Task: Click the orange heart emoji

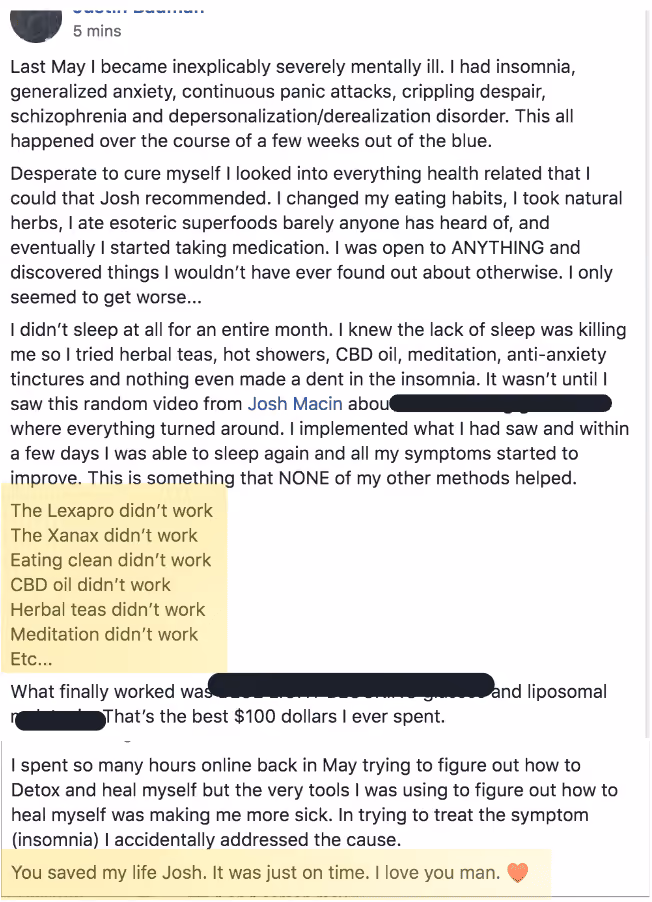Action: coord(517,873)
